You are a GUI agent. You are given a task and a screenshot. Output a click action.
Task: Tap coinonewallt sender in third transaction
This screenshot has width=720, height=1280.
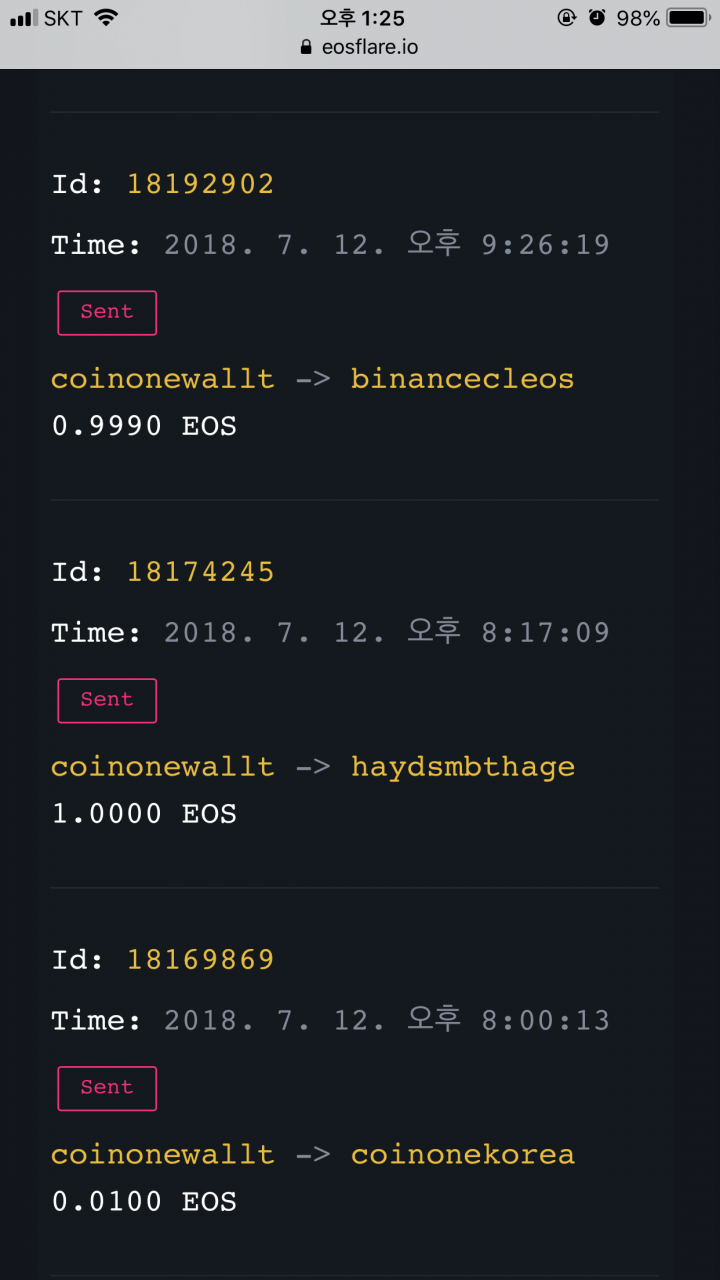click(x=162, y=1154)
